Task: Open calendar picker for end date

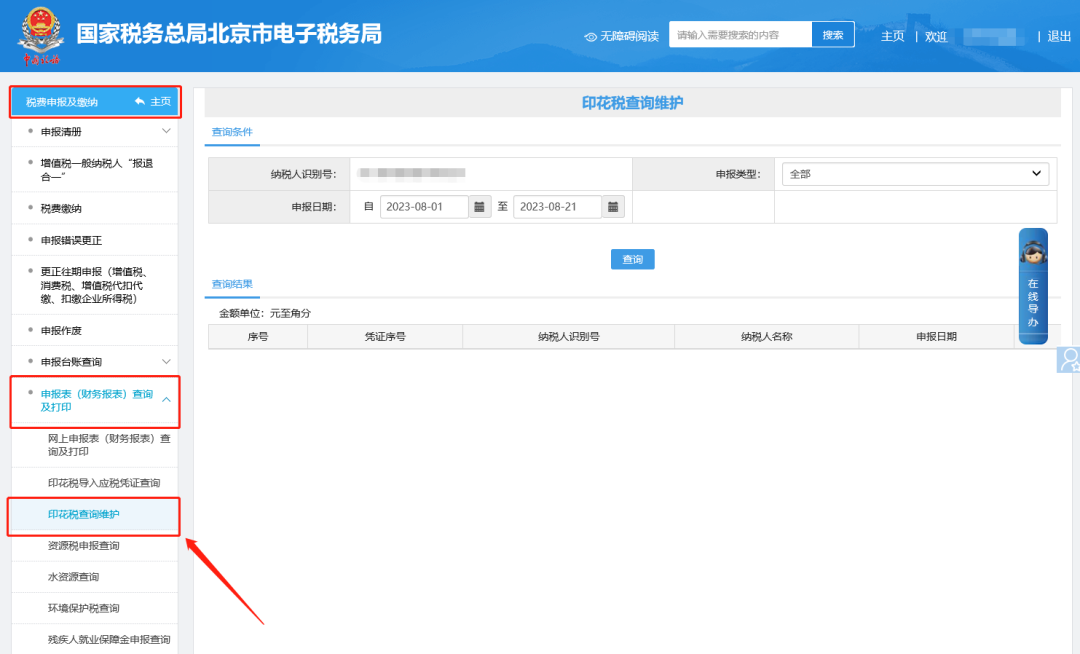Action: (613, 207)
